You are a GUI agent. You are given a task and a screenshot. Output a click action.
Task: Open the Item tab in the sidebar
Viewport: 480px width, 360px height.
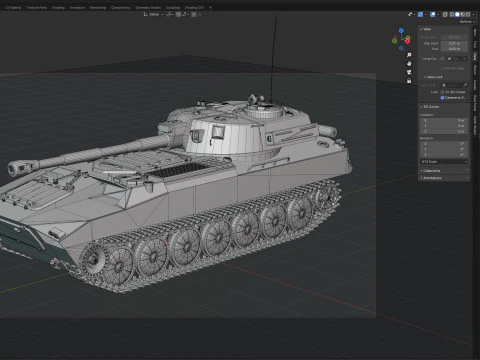[x=475, y=33]
